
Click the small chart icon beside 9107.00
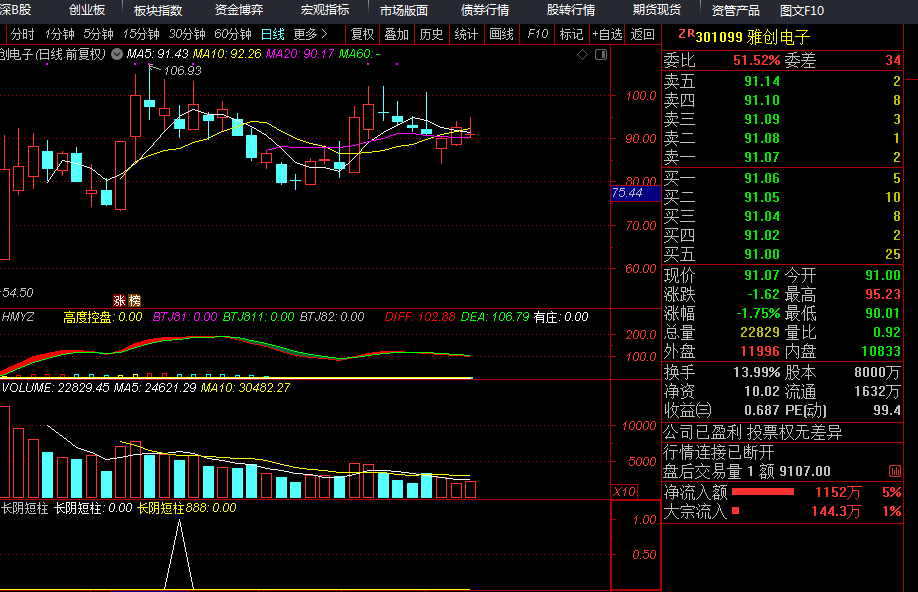(x=895, y=471)
